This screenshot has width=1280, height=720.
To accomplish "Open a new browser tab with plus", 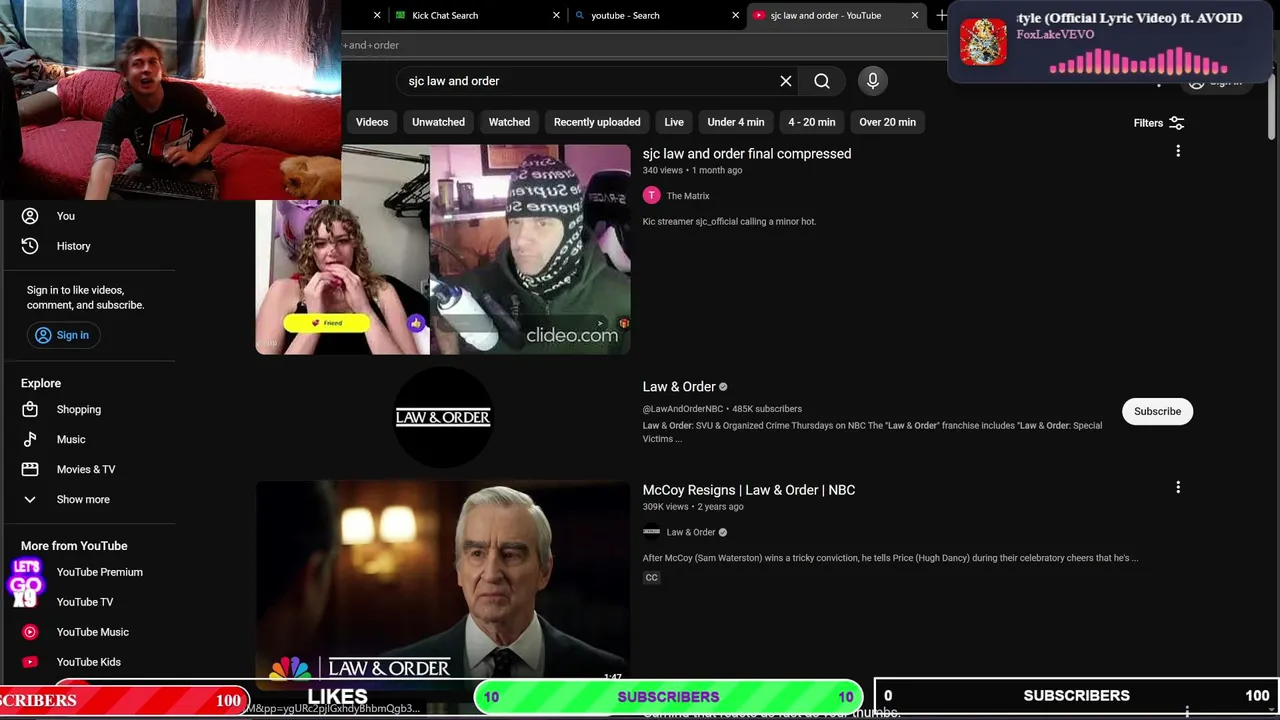I will pyautogui.click(x=941, y=15).
